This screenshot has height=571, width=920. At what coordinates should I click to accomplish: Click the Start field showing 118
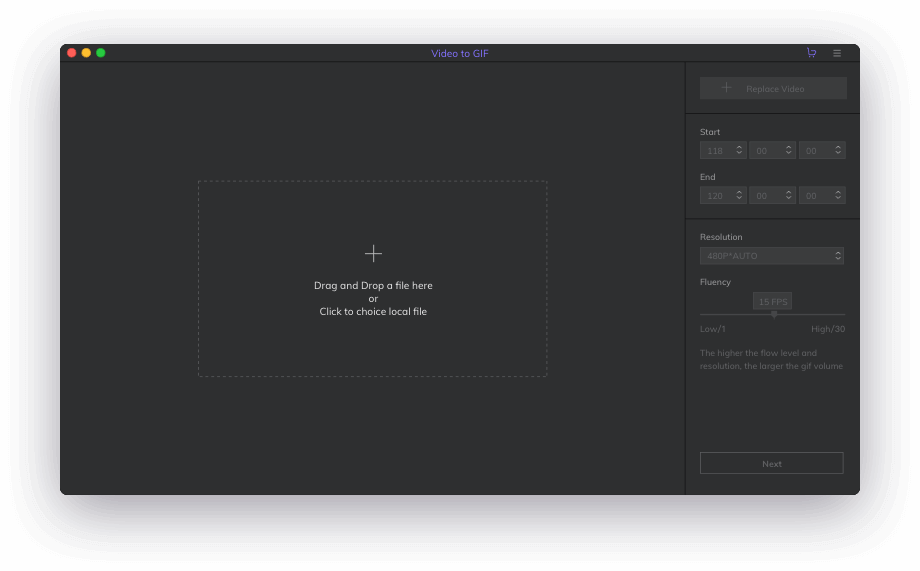[x=716, y=150]
